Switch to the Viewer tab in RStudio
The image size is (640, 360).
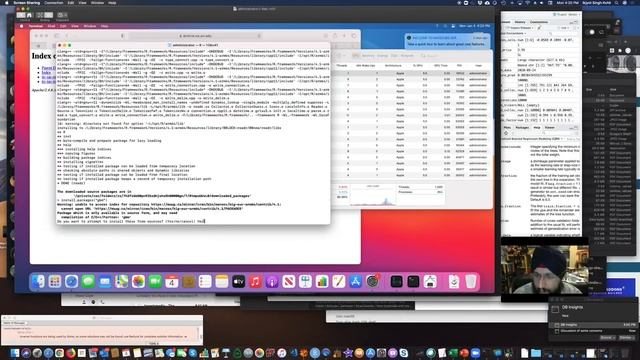tap(550, 128)
